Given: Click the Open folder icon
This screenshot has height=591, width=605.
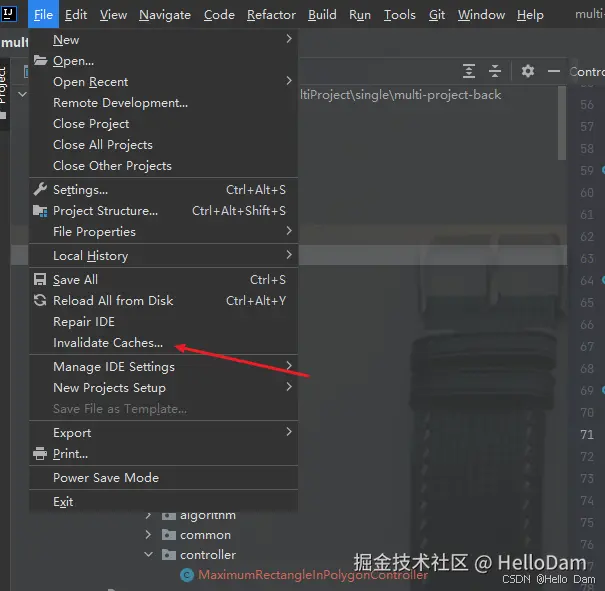Looking at the screenshot, I should tap(40, 60).
